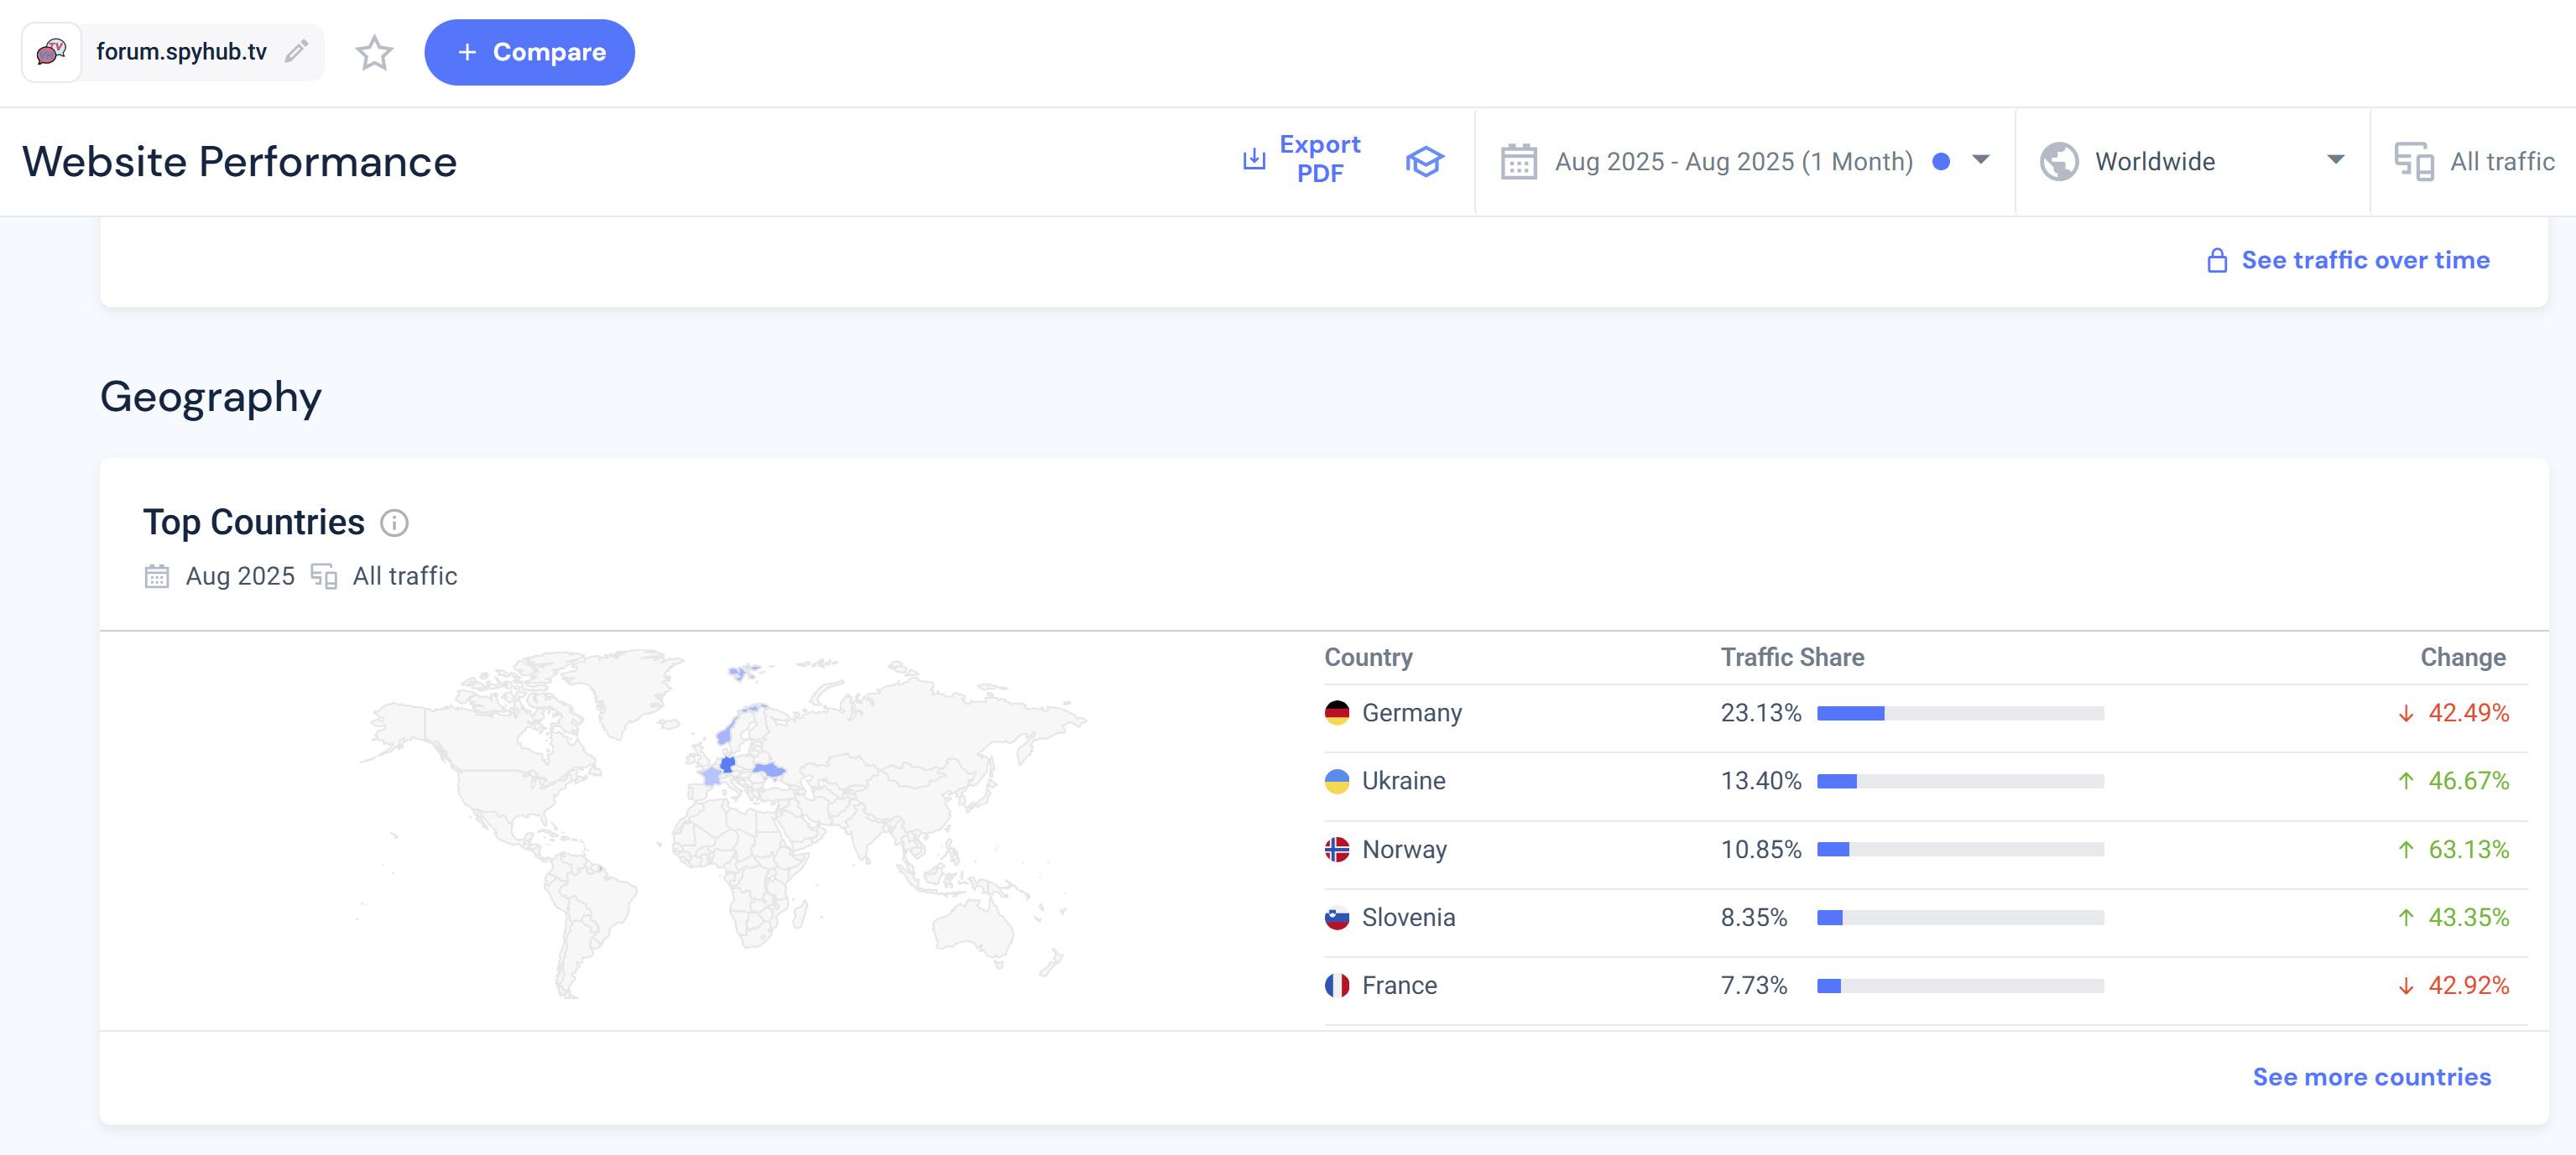Click the devices icon beside All traffic
2576x1155 pixels.
[2414, 161]
